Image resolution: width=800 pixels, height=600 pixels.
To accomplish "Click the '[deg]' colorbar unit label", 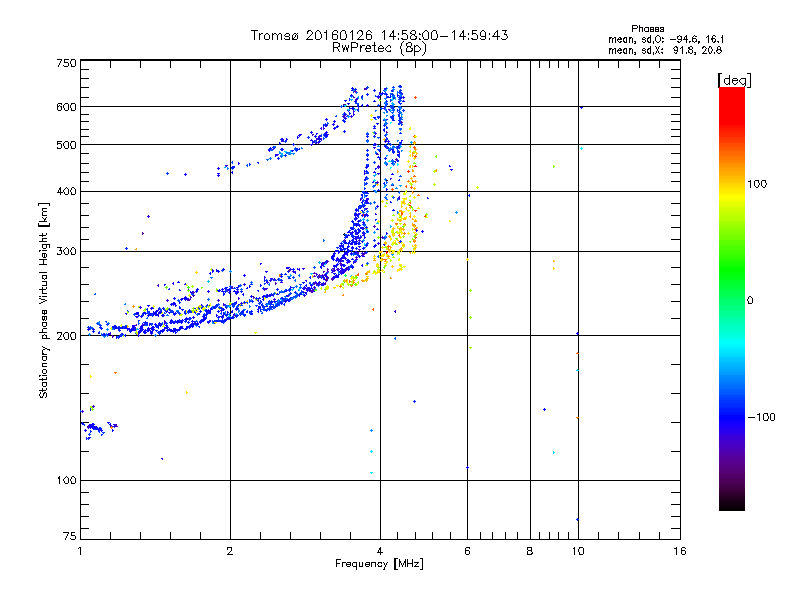I will click(x=734, y=80).
